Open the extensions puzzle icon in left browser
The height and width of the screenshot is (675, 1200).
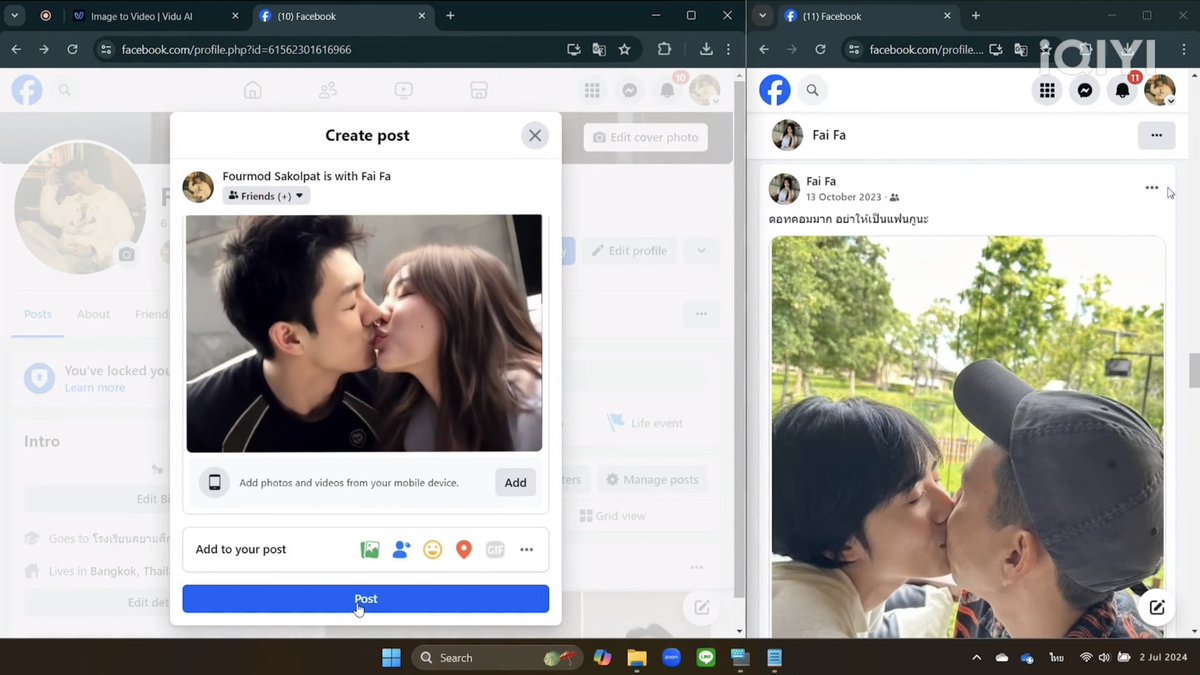pos(664,49)
